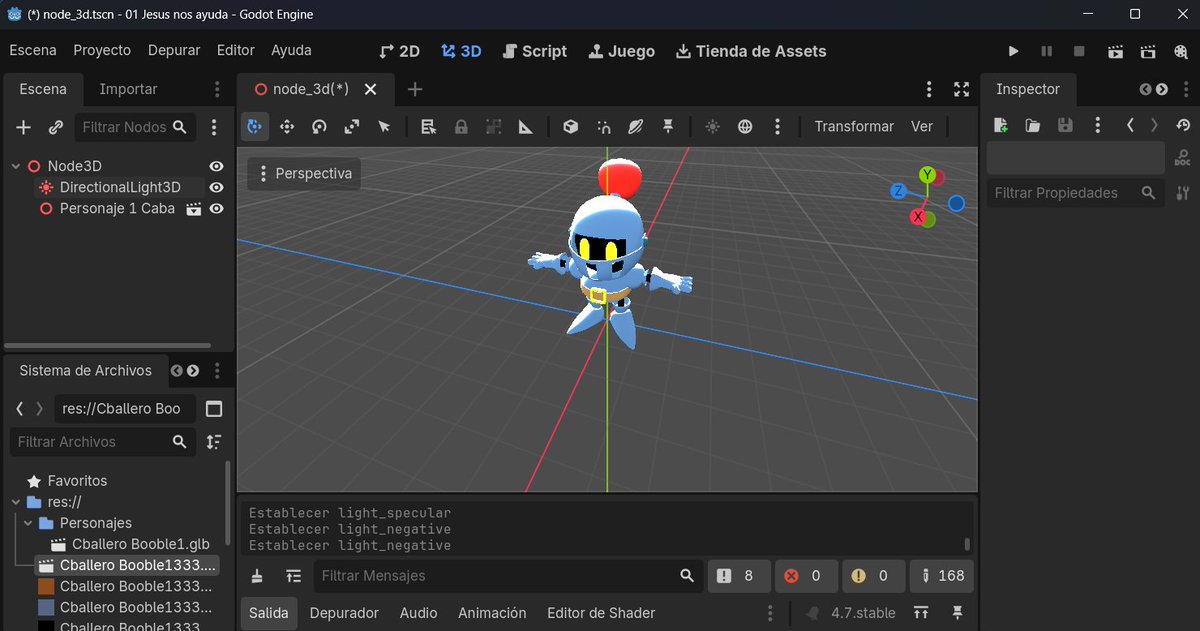The image size is (1200, 631).
Task: Open Inspector property tools icon
Action: tap(1183, 193)
